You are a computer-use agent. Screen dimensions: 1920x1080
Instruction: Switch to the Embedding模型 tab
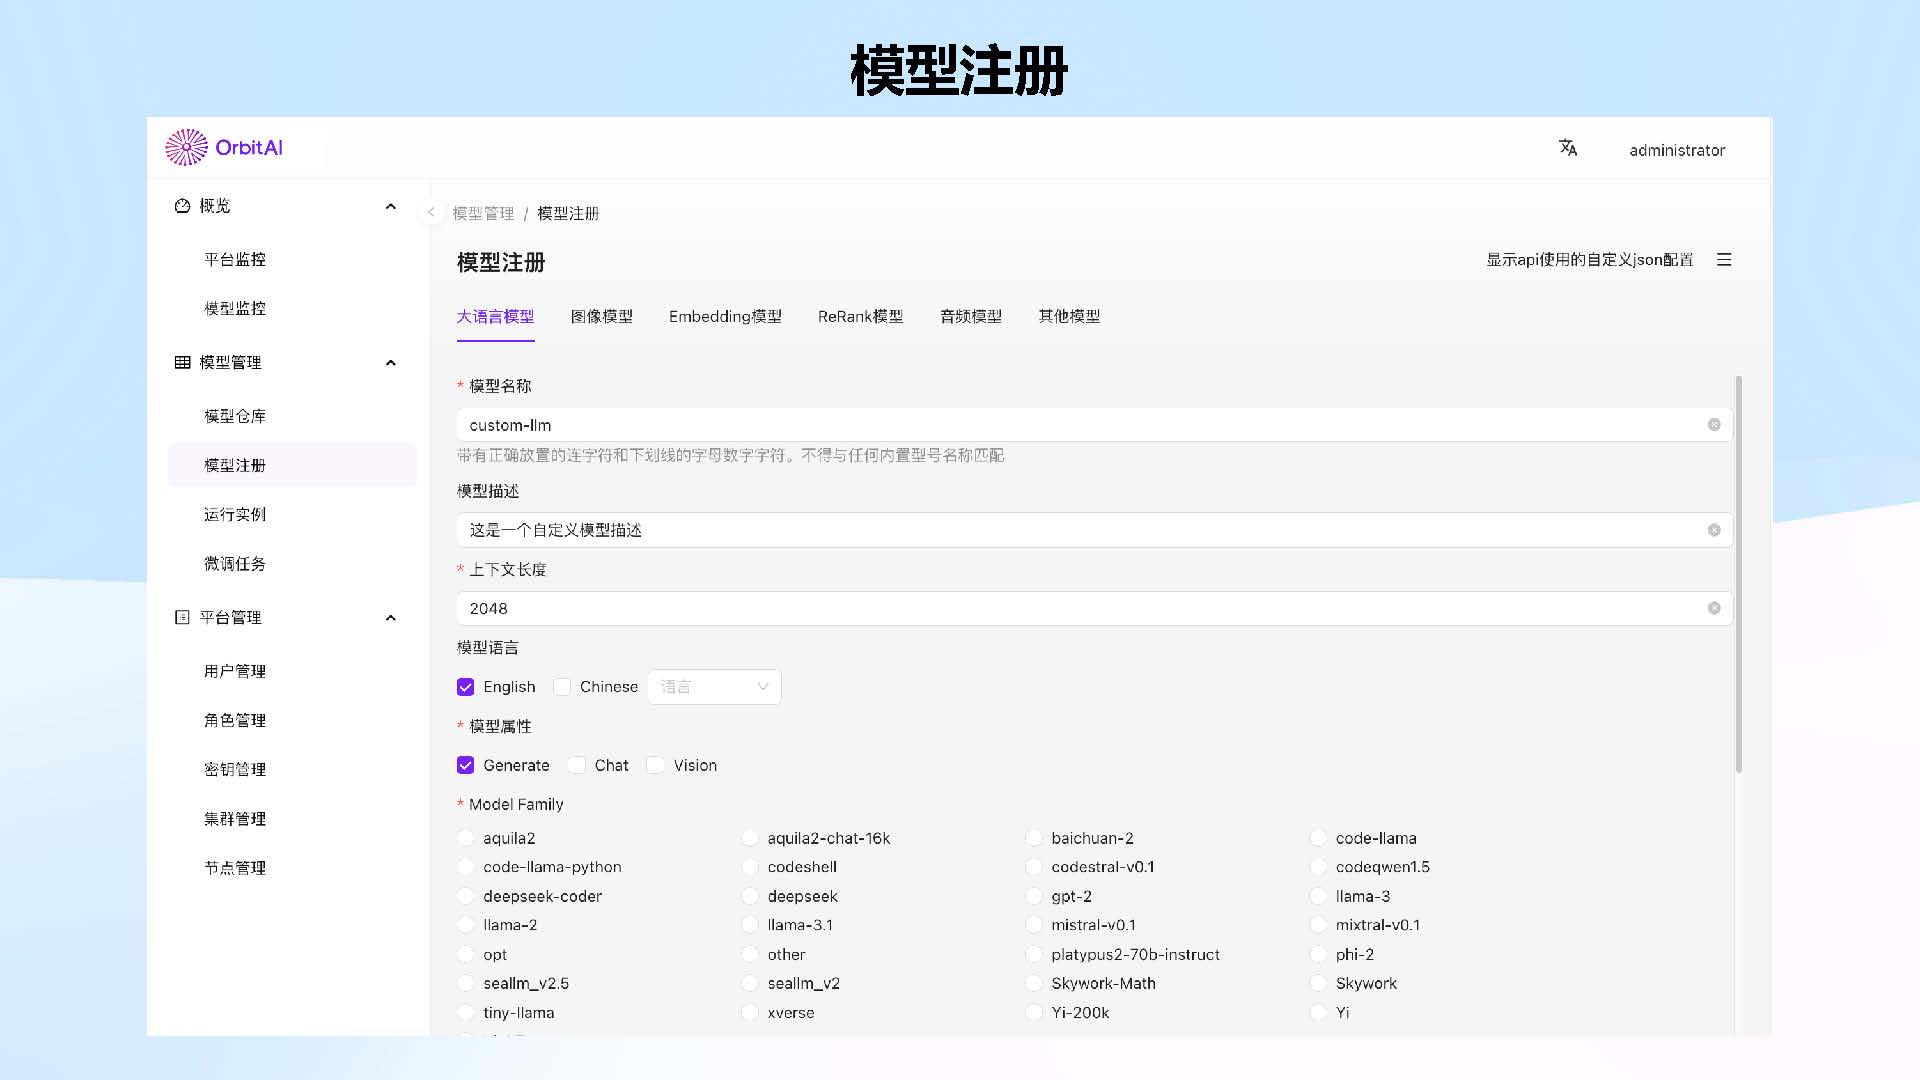725,317
